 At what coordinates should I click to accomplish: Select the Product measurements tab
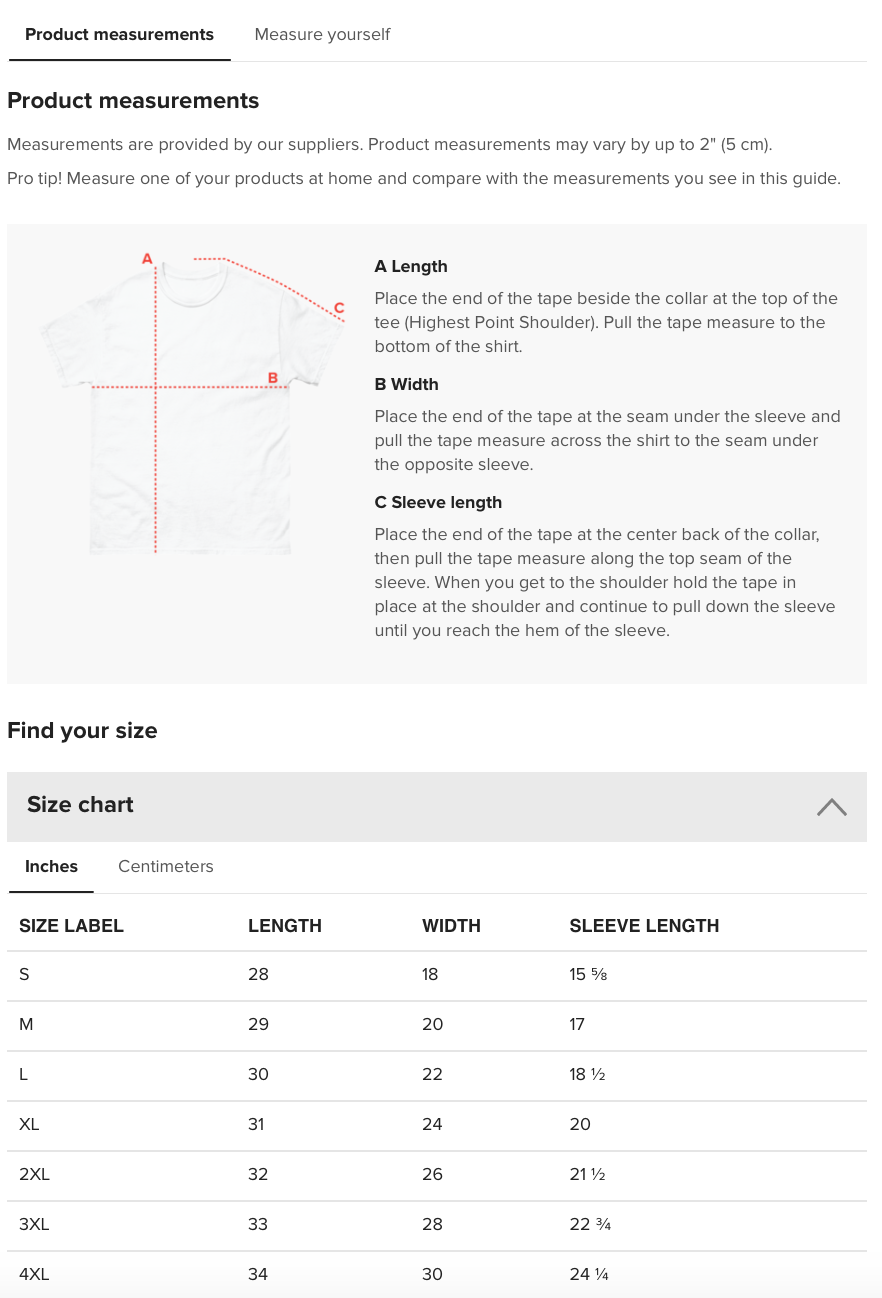pos(119,35)
